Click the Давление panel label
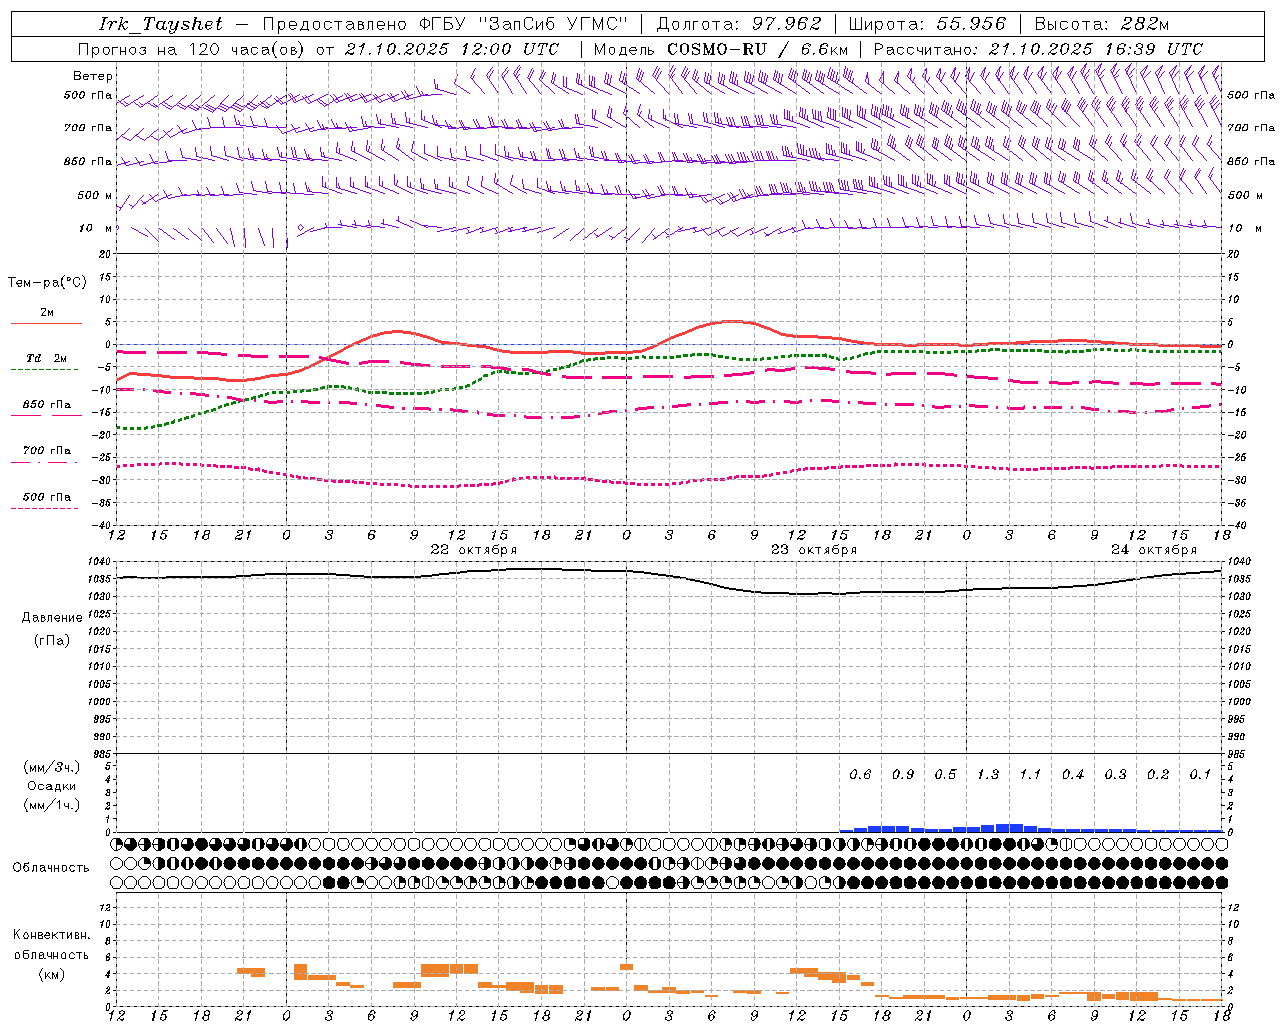Viewport: 1280px width, 1024px height. coord(52,618)
